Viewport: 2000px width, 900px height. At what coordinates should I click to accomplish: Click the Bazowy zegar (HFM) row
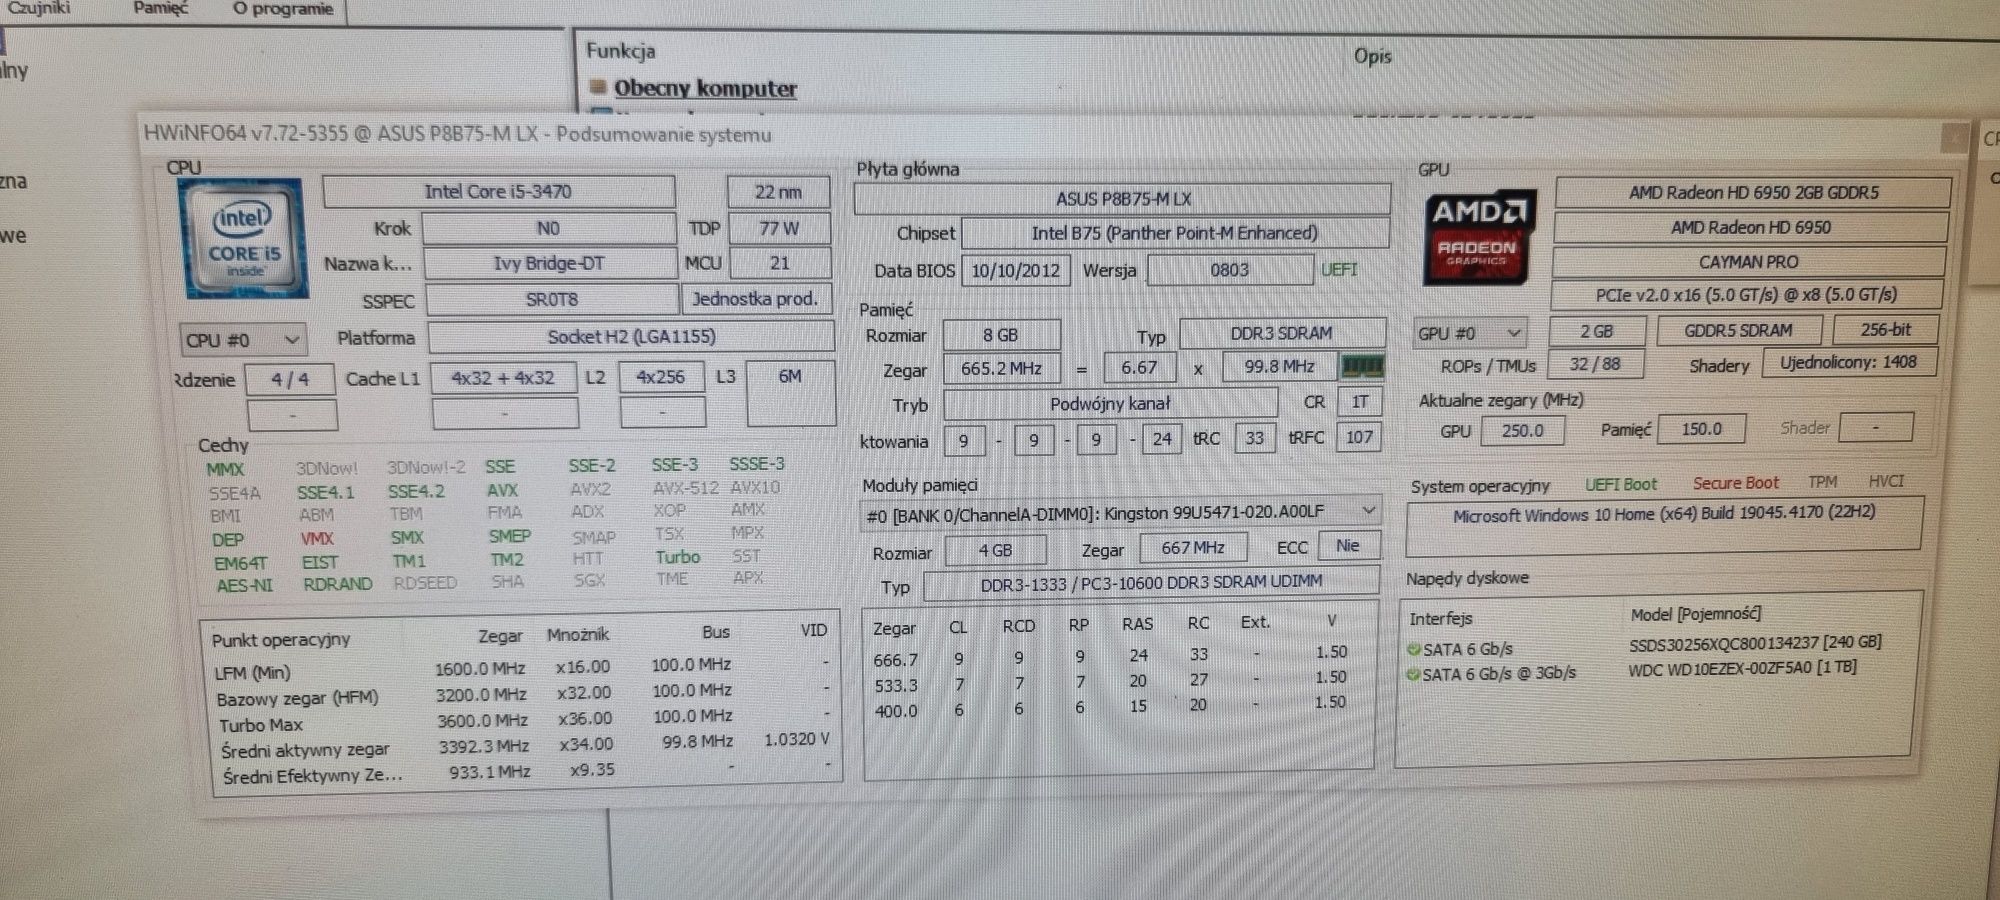(x=522, y=694)
